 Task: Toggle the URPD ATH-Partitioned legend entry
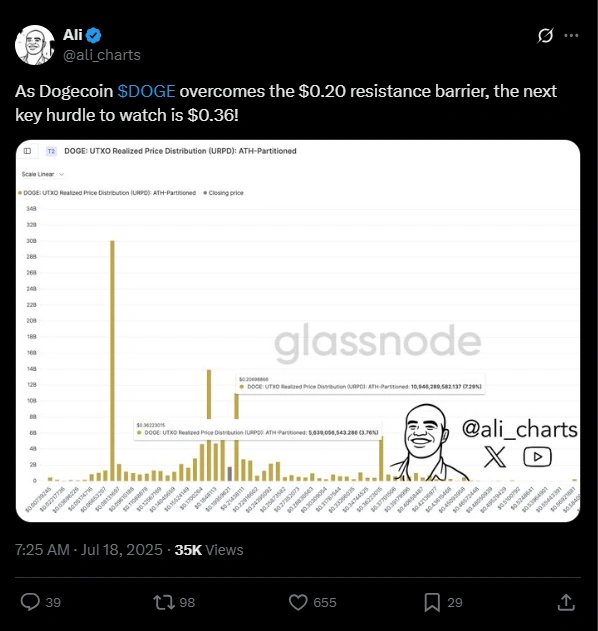point(107,193)
